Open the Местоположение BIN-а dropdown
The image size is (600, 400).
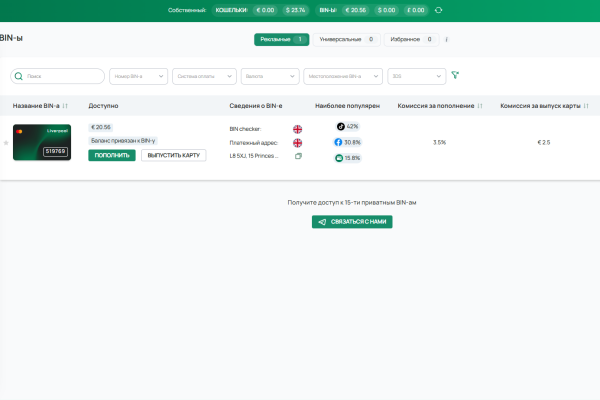(343, 76)
